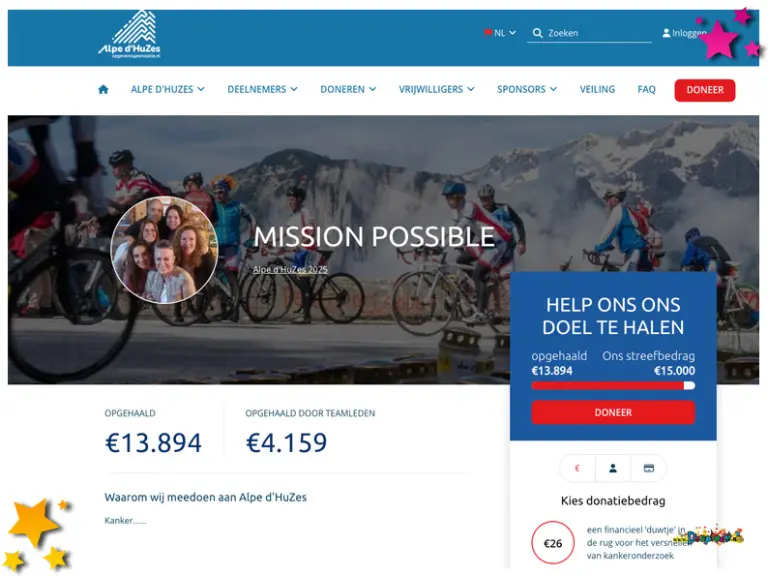Click the fundraising progress bar
768x576 pixels.
coord(613,385)
